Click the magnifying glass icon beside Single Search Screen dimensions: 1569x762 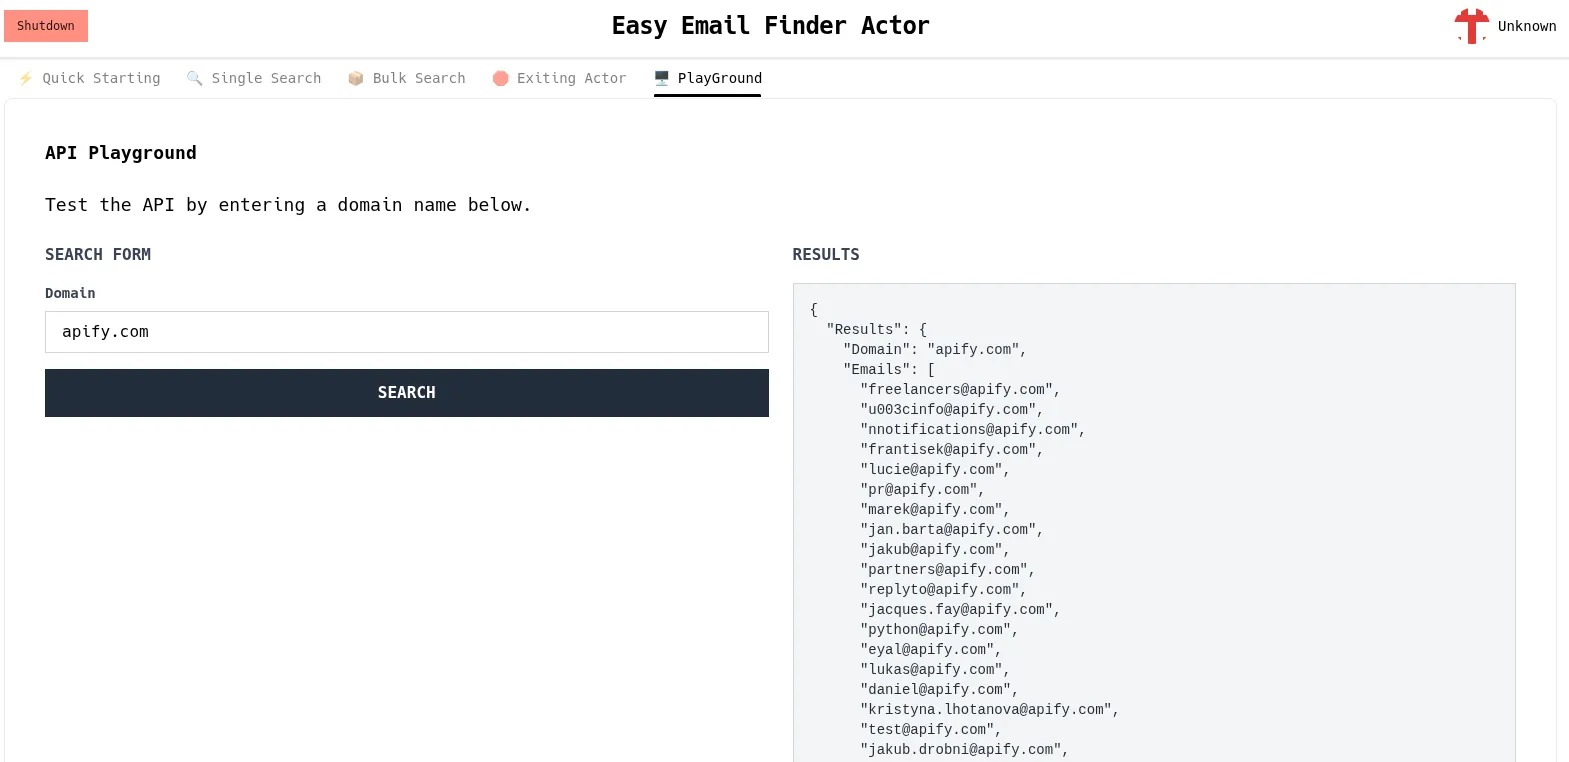coord(194,78)
